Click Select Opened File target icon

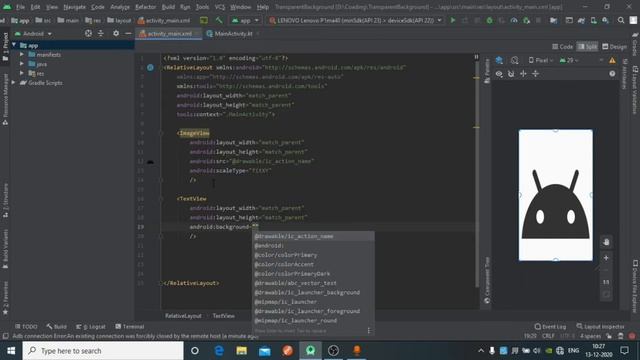click(88, 33)
